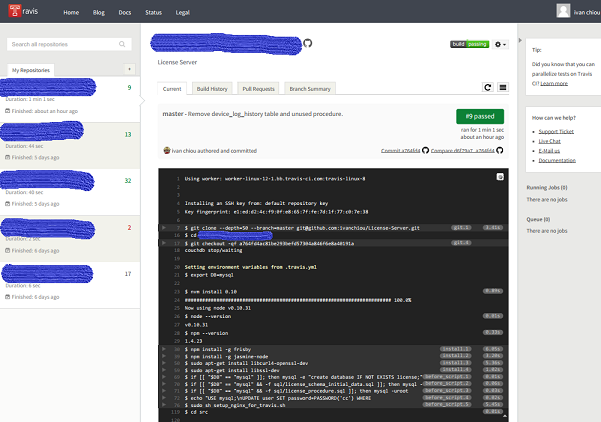Click the Travis CI logo

pos(23,11)
